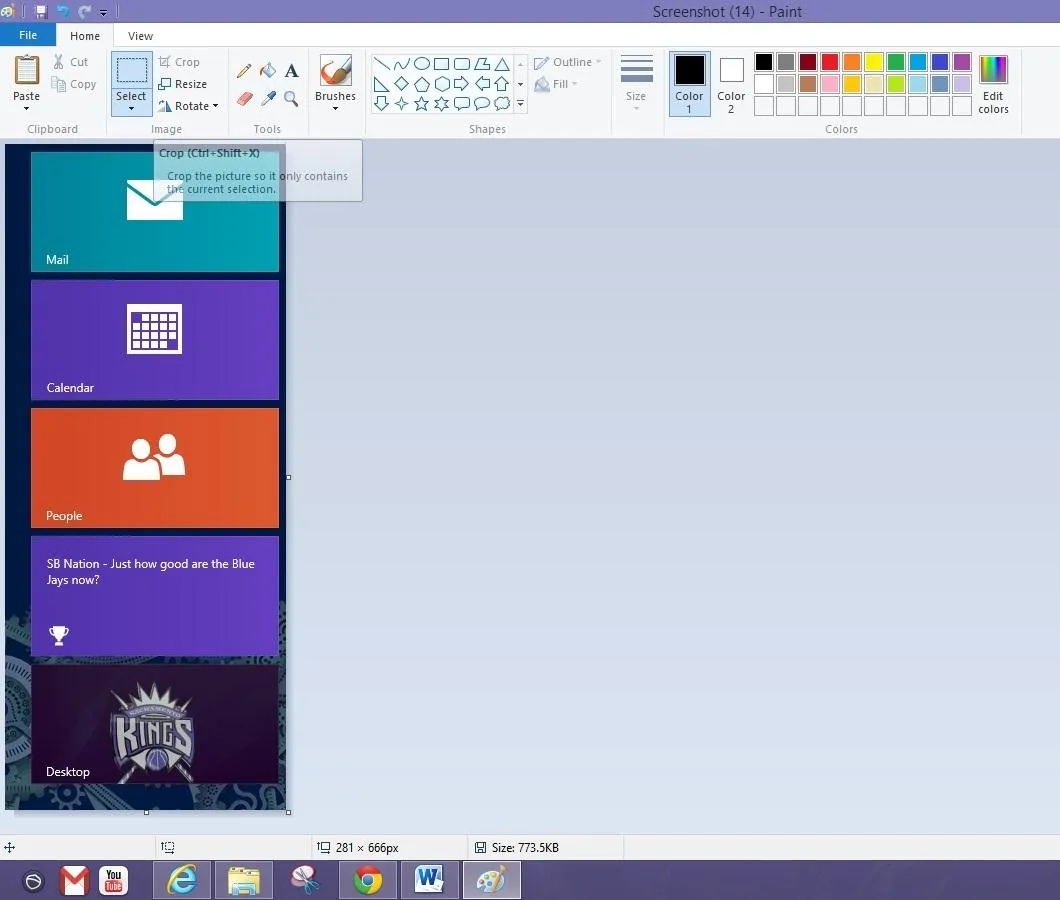Switch to the Home tab
Image resolution: width=1060 pixels, height=900 pixels.
pyautogui.click(x=85, y=36)
